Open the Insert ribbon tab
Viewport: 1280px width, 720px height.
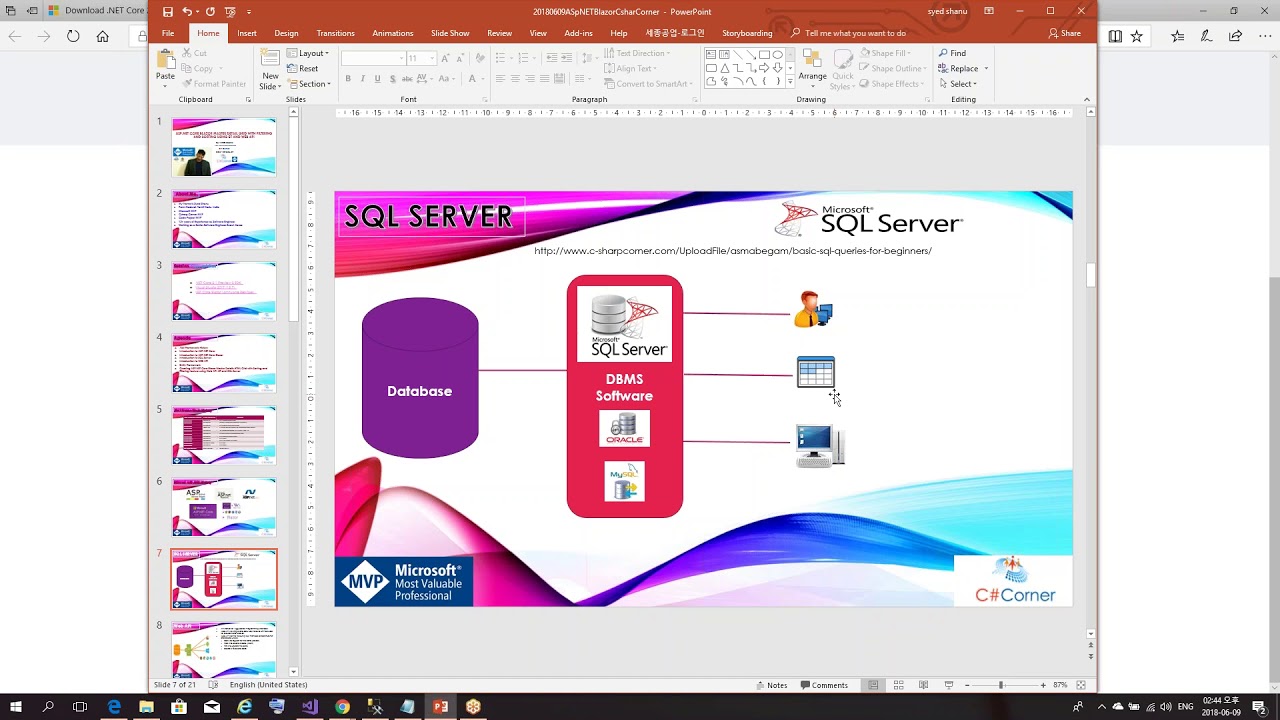click(x=246, y=33)
